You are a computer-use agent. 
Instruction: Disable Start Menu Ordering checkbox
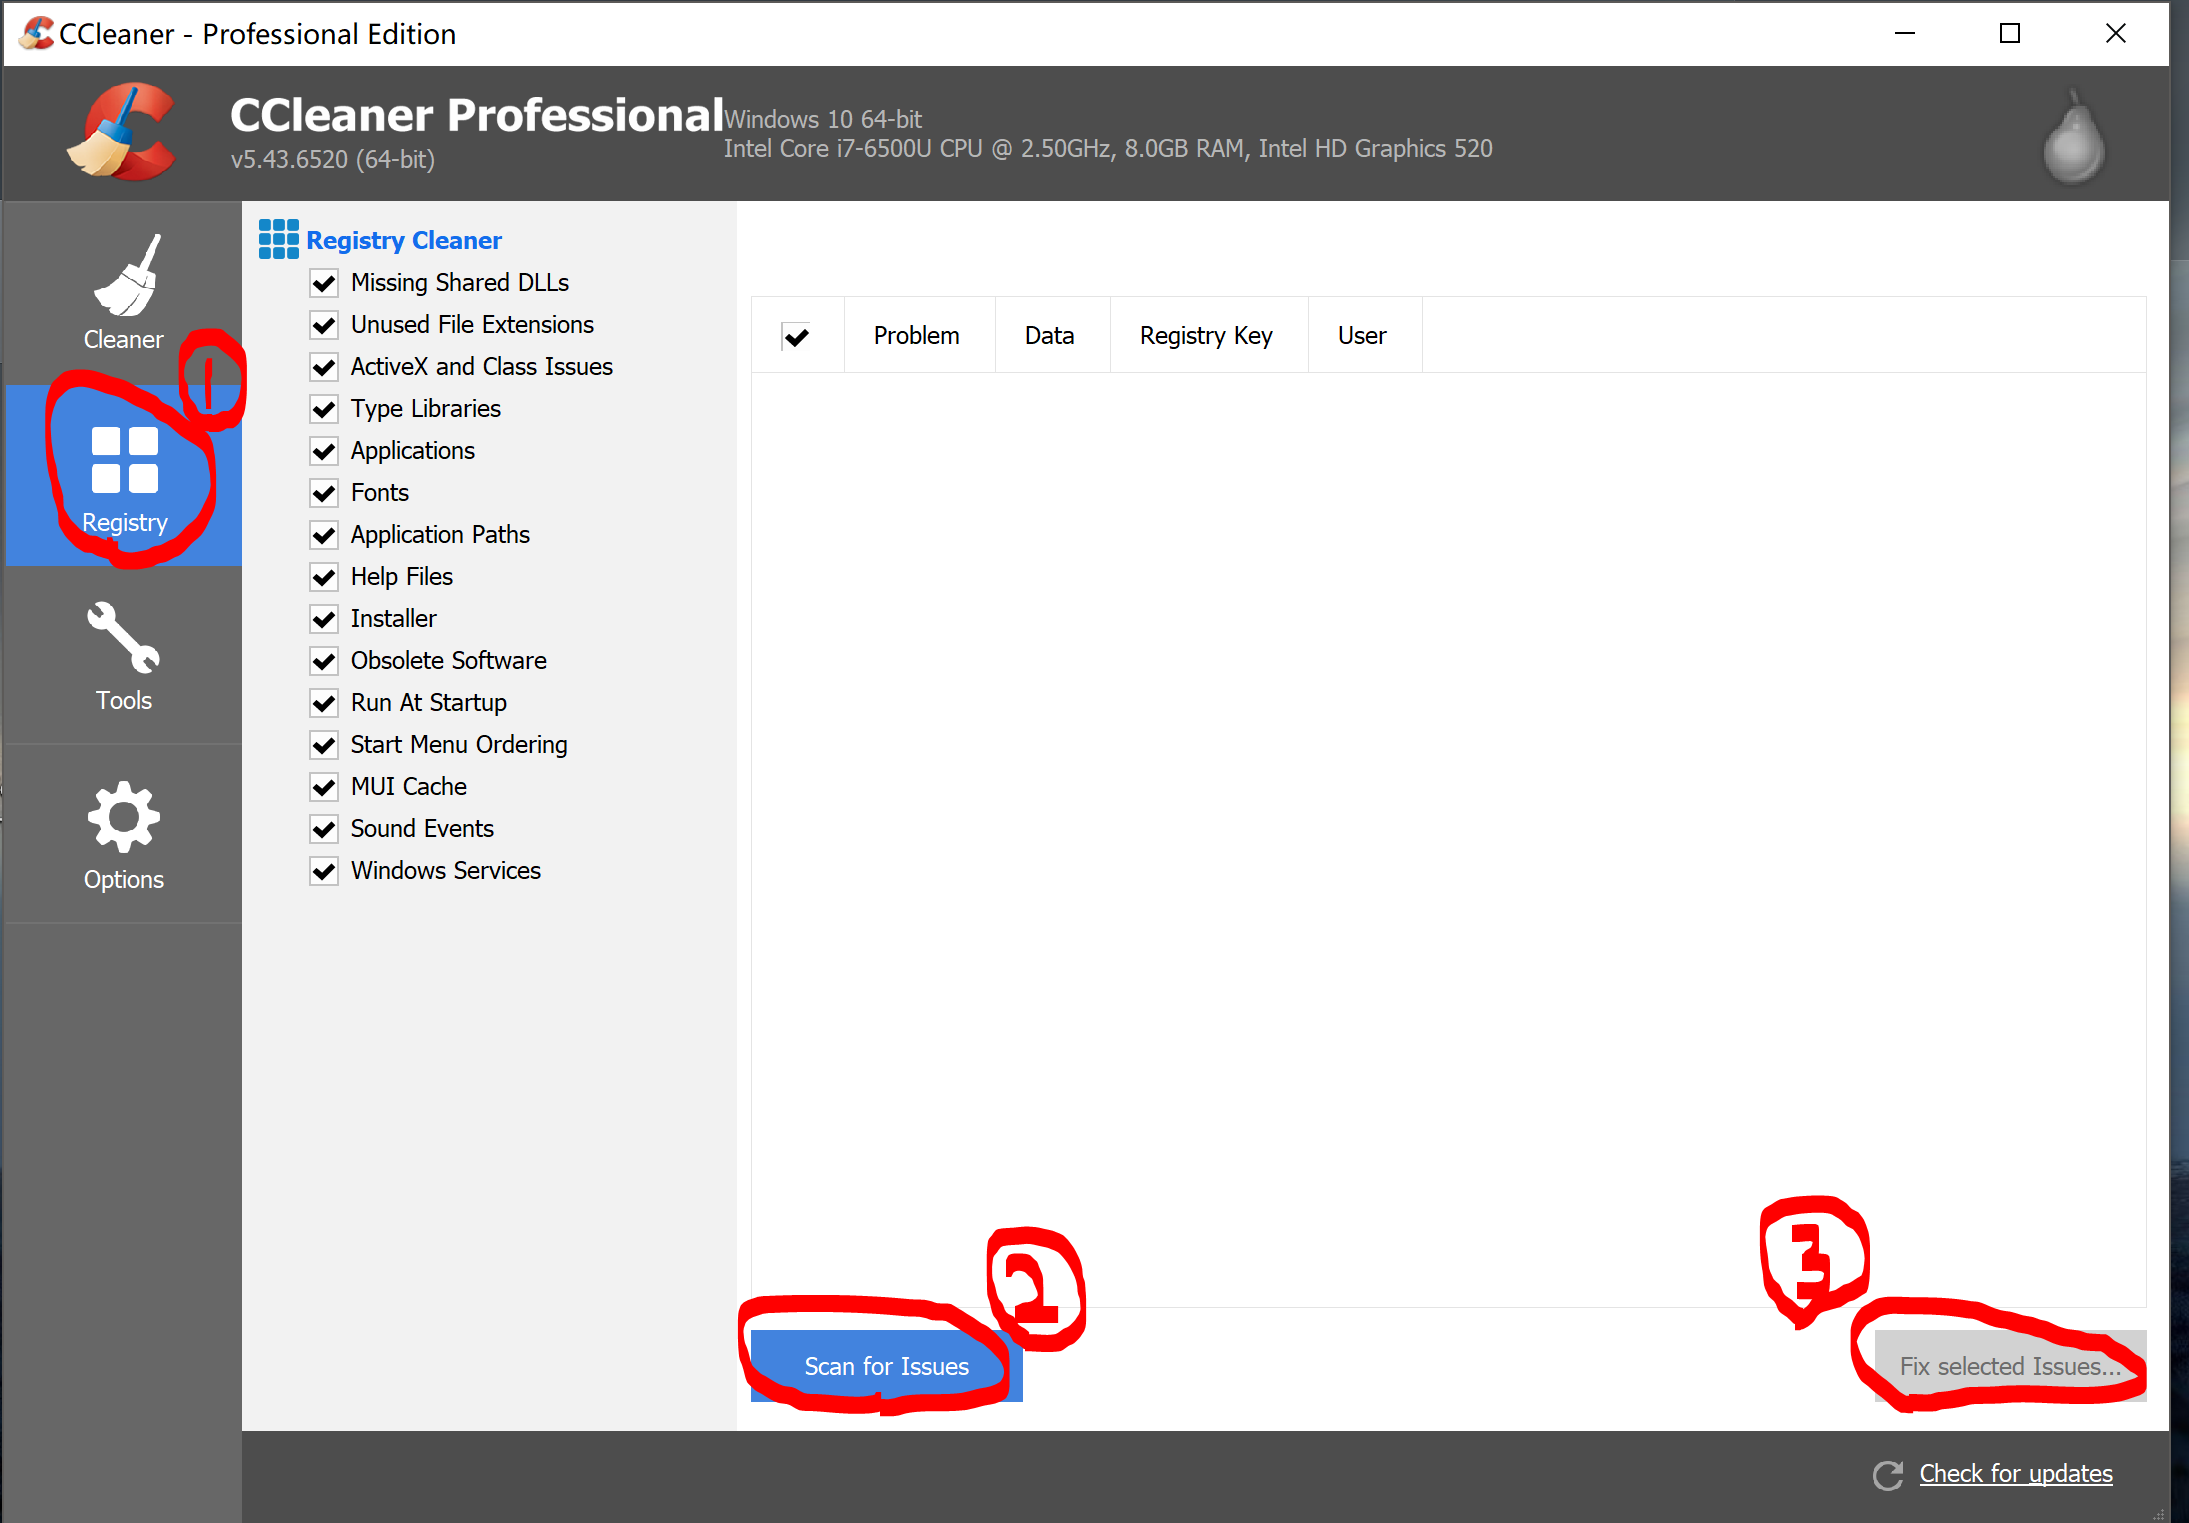tap(324, 745)
